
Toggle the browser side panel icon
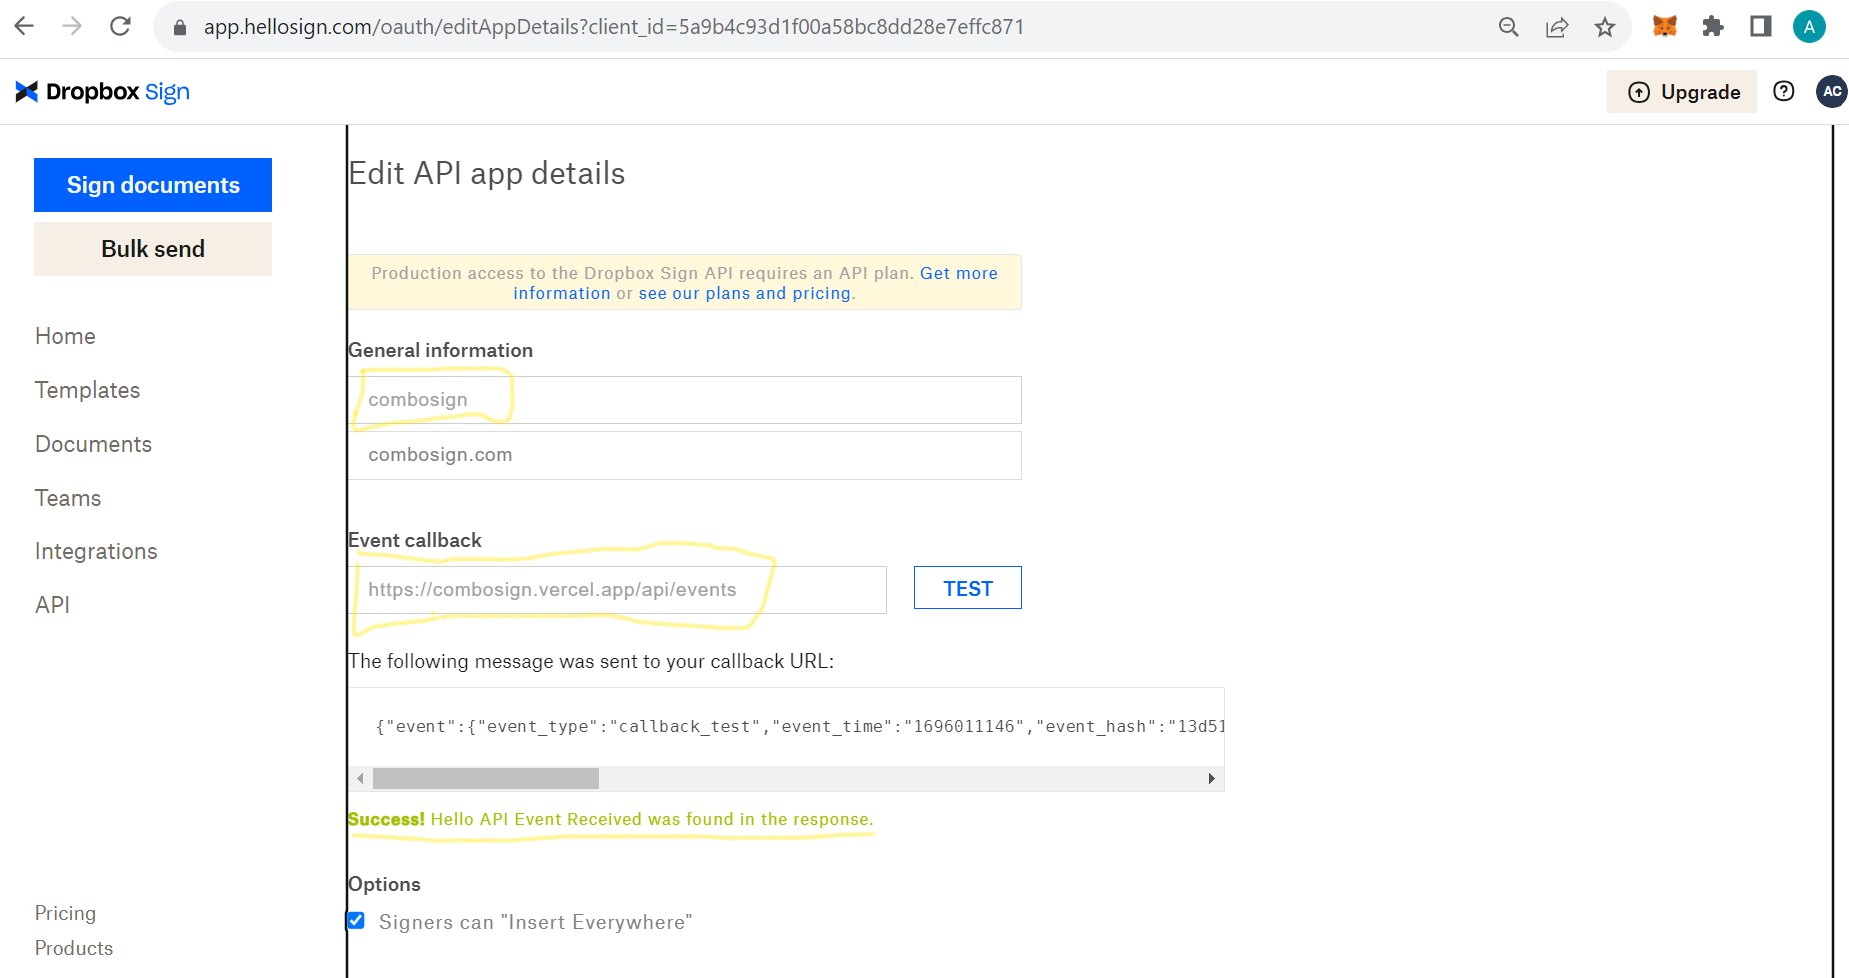click(x=1761, y=26)
